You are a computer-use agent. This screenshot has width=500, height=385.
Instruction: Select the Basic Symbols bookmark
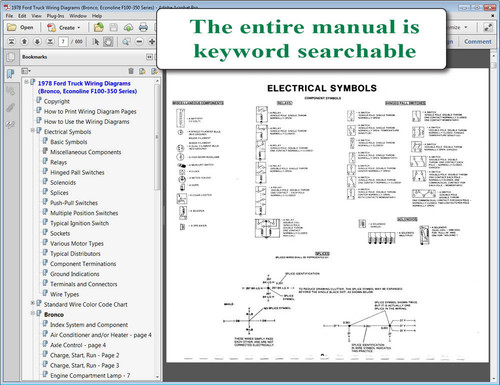(68, 142)
